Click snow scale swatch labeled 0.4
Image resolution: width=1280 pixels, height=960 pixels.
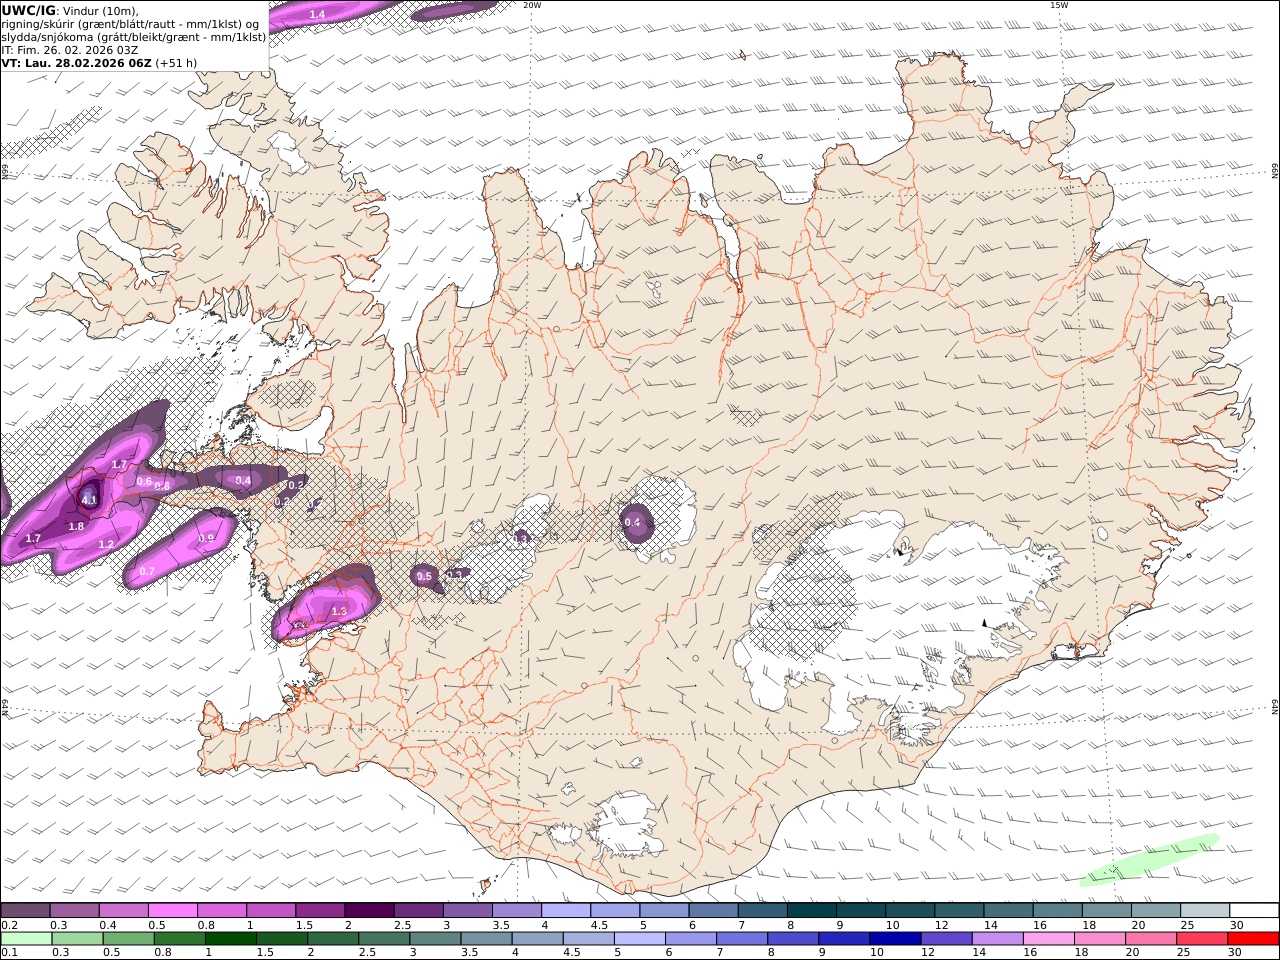(123, 911)
